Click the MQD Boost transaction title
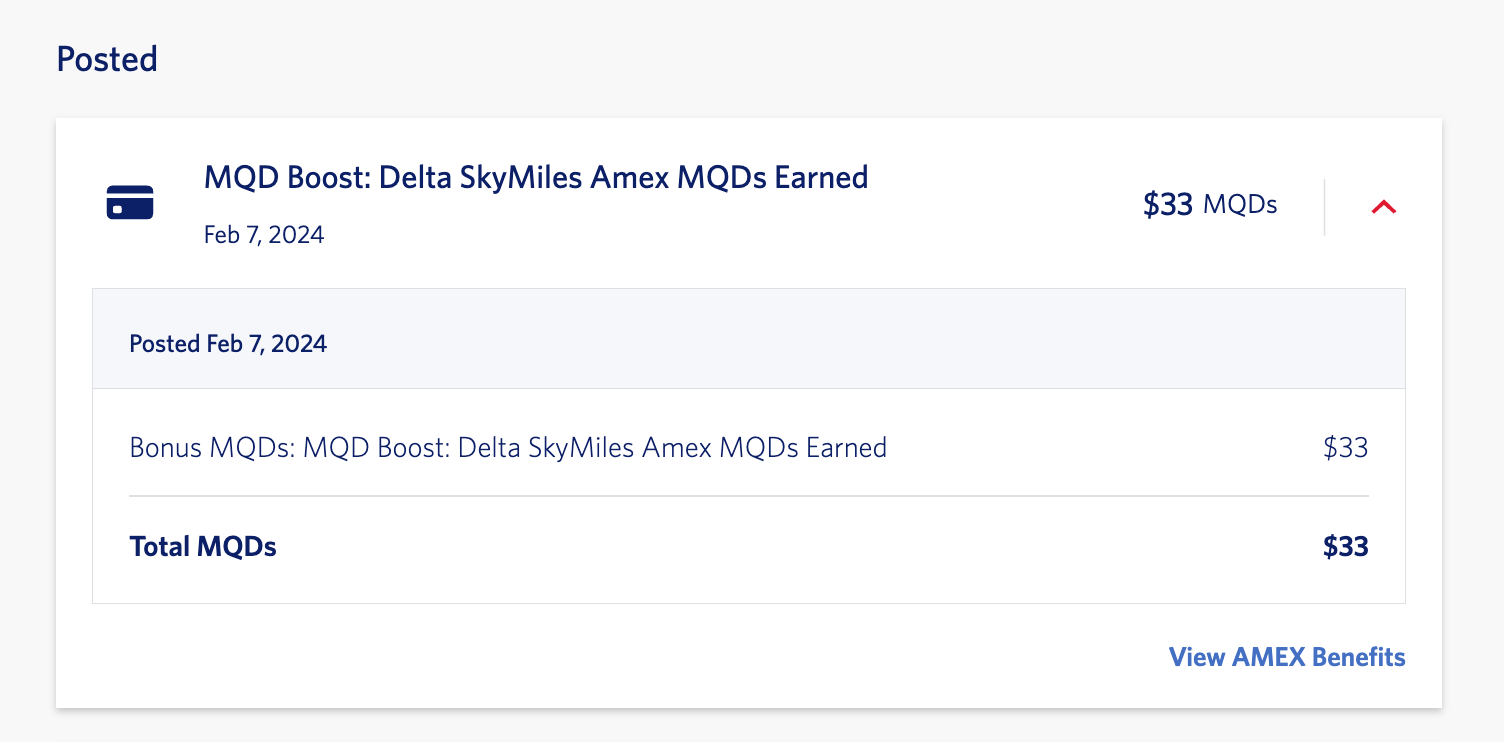 pyautogui.click(x=536, y=177)
